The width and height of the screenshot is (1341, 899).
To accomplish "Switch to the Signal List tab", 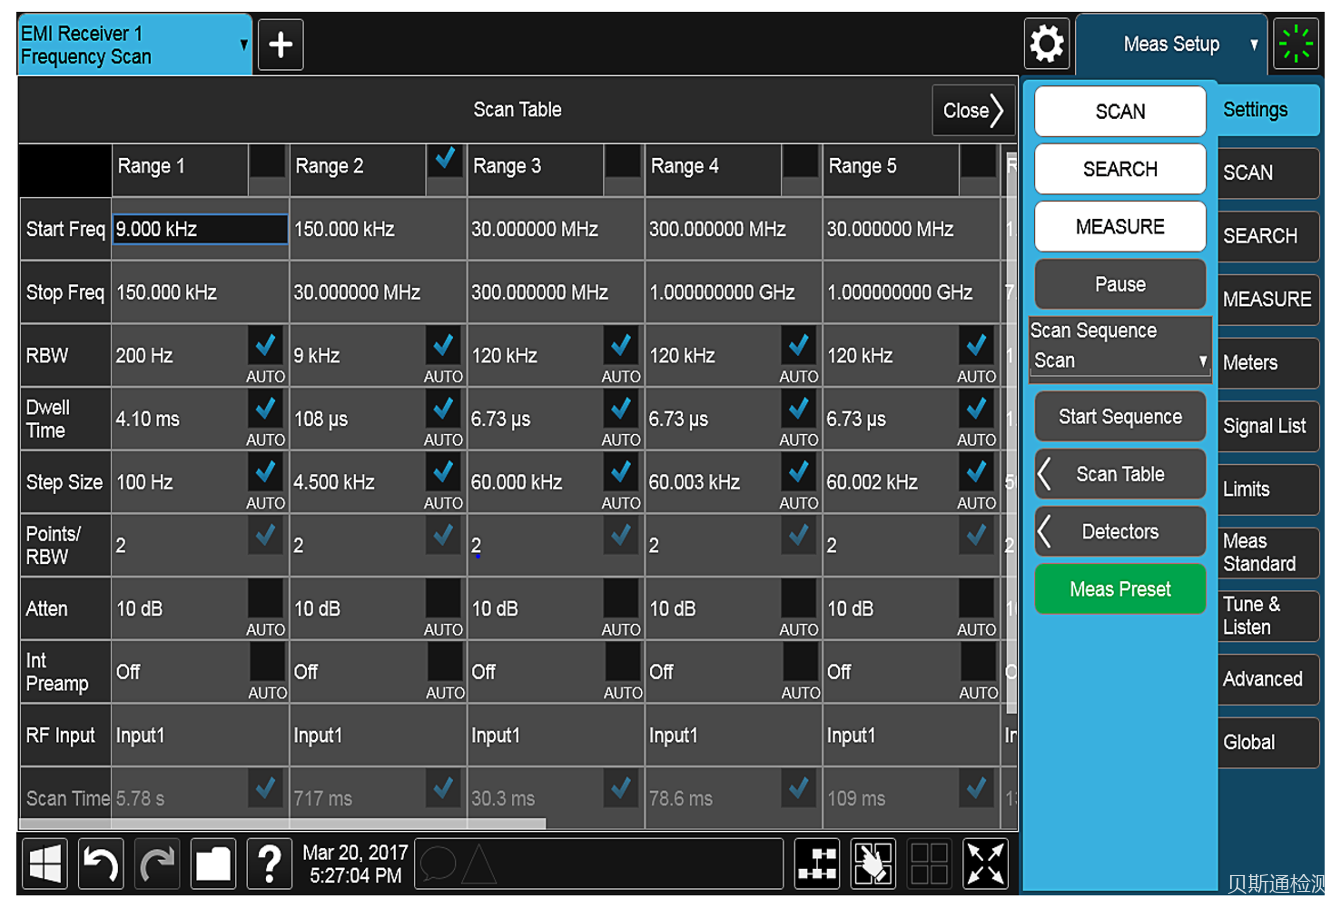I will click(x=1265, y=426).
